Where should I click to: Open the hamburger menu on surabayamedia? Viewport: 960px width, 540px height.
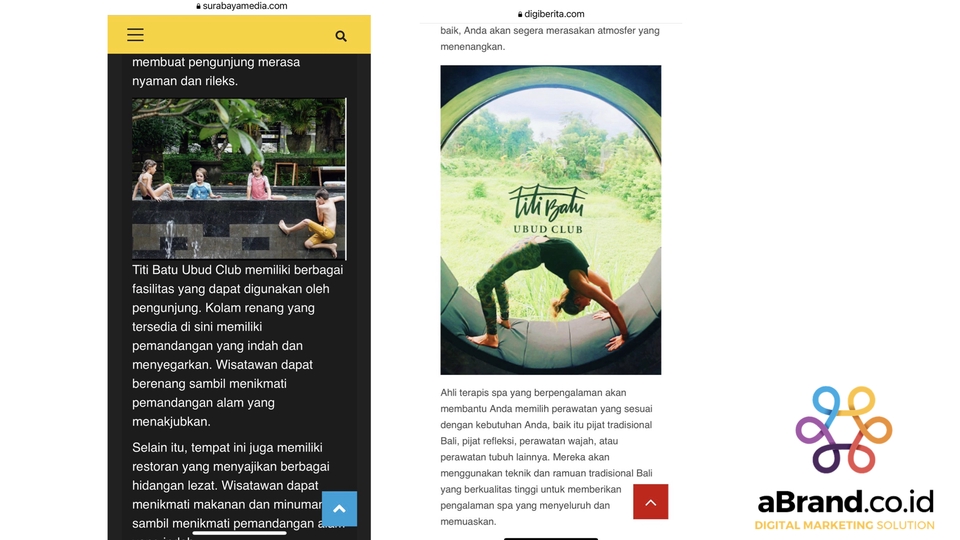pos(135,35)
